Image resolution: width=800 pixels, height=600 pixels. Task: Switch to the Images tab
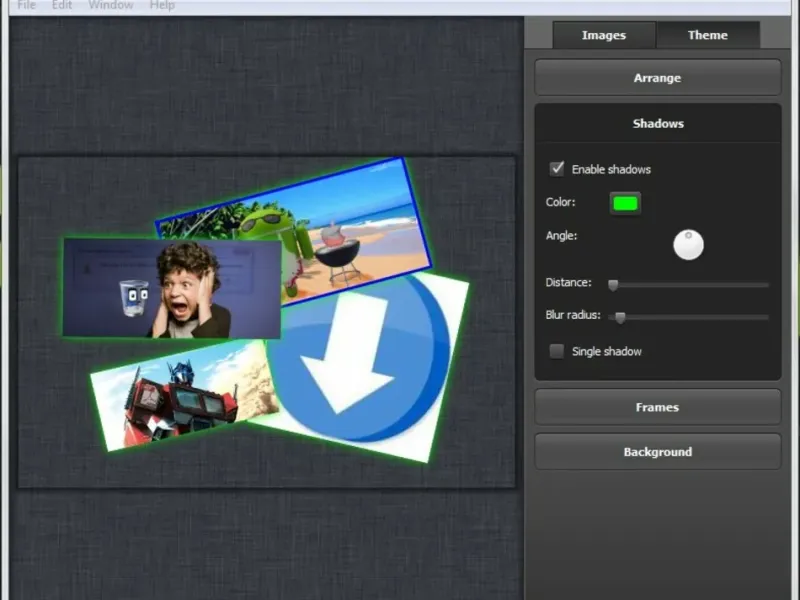point(603,35)
